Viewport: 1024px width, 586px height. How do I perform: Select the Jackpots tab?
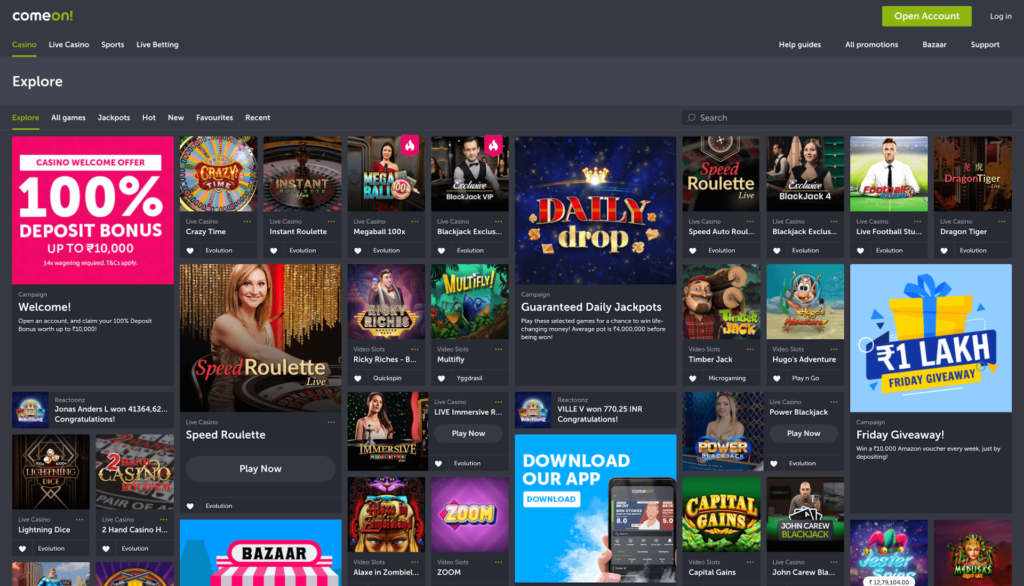[x=114, y=118]
